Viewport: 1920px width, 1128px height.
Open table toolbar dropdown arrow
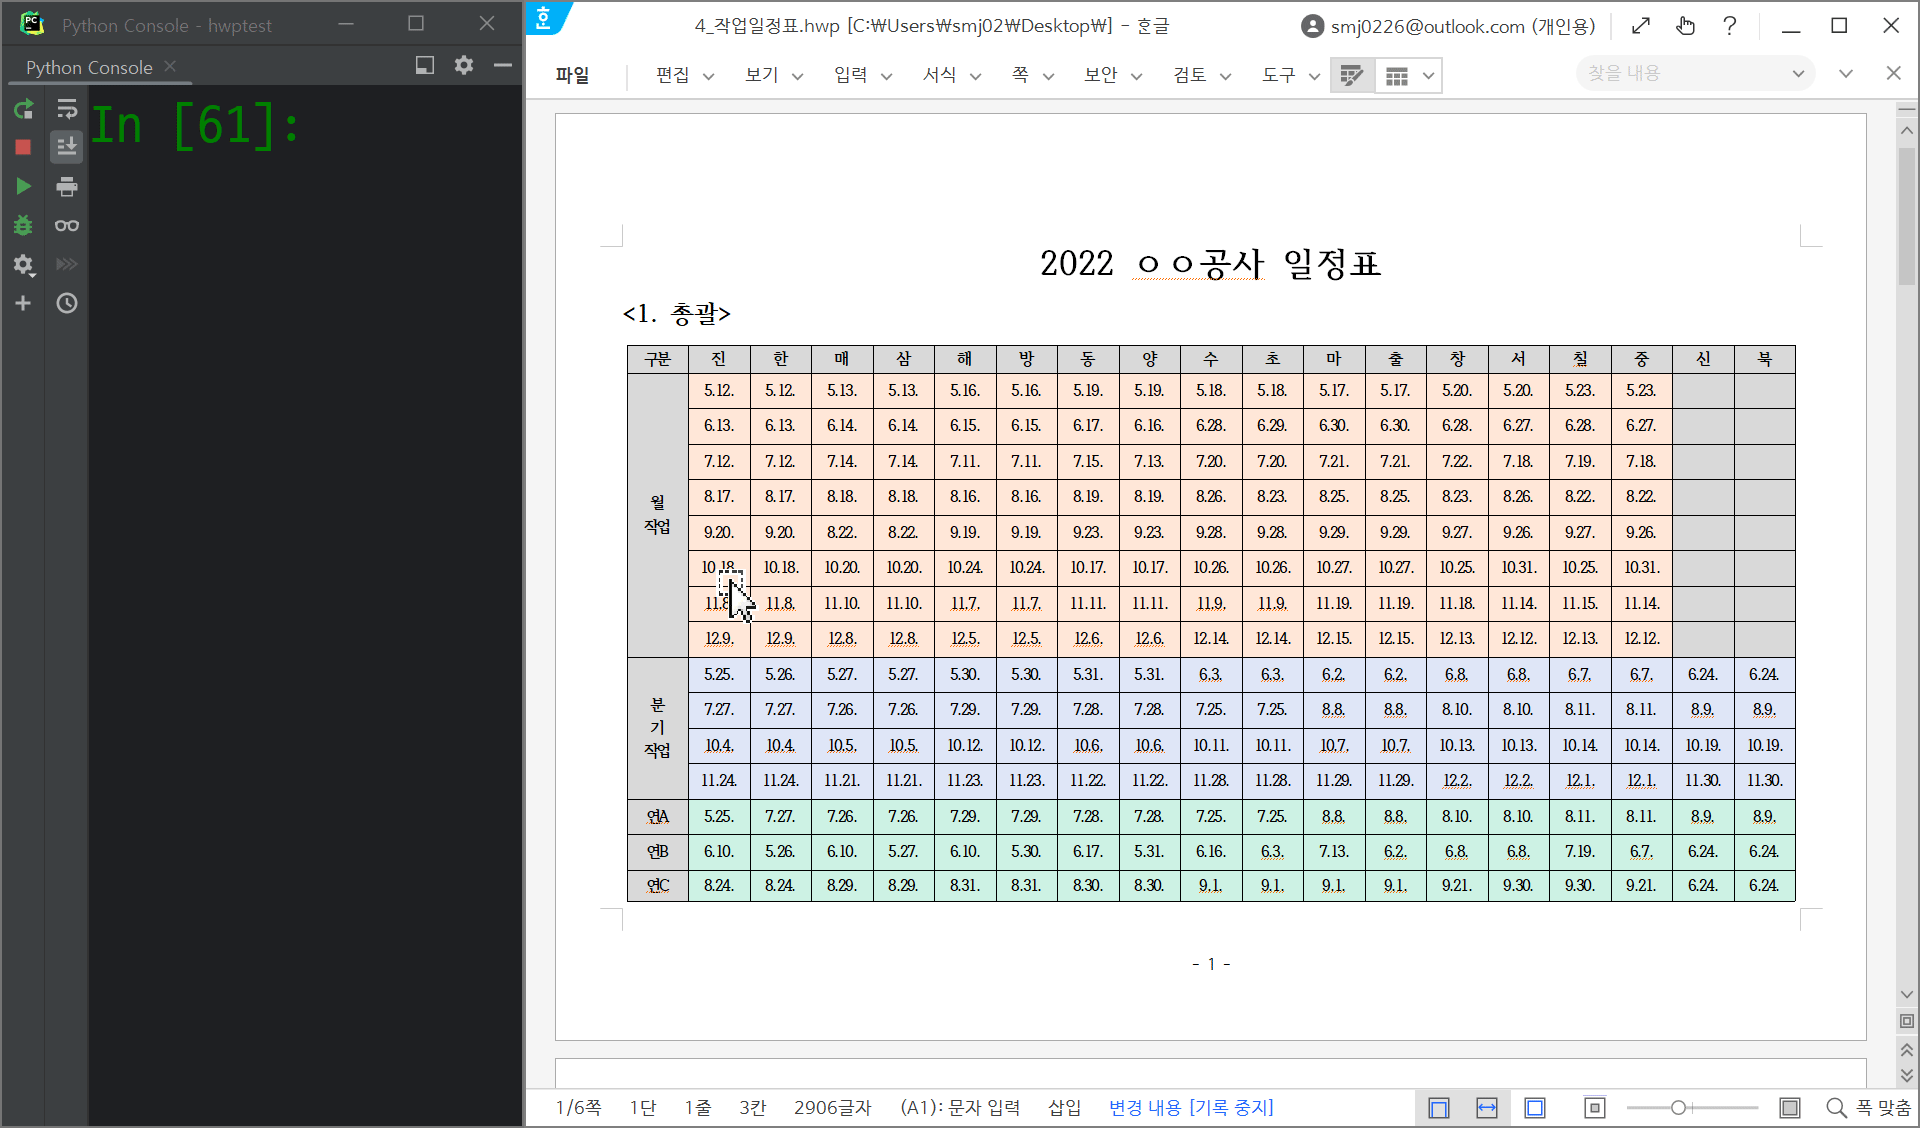(x=1428, y=76)
